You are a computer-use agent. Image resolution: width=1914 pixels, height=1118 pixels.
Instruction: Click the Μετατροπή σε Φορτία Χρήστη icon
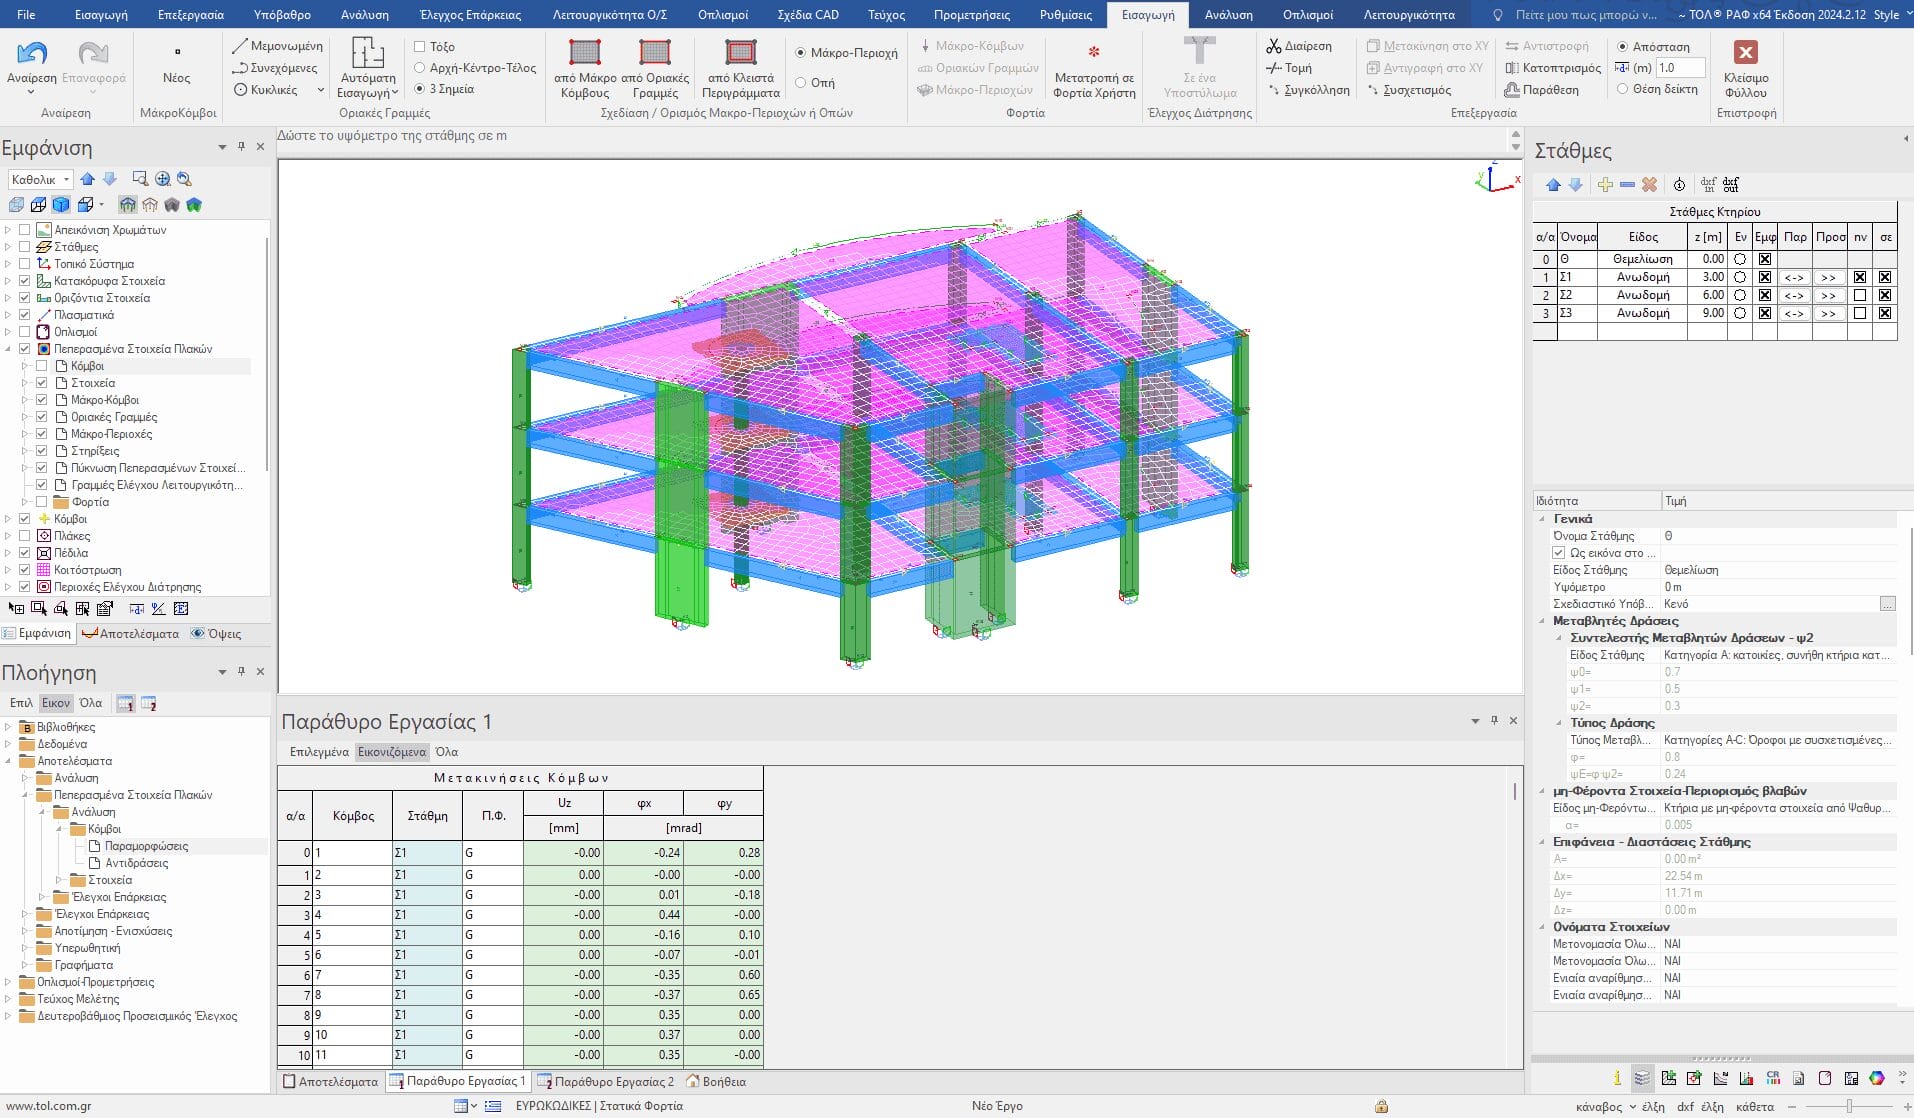tap(1094, 52)
